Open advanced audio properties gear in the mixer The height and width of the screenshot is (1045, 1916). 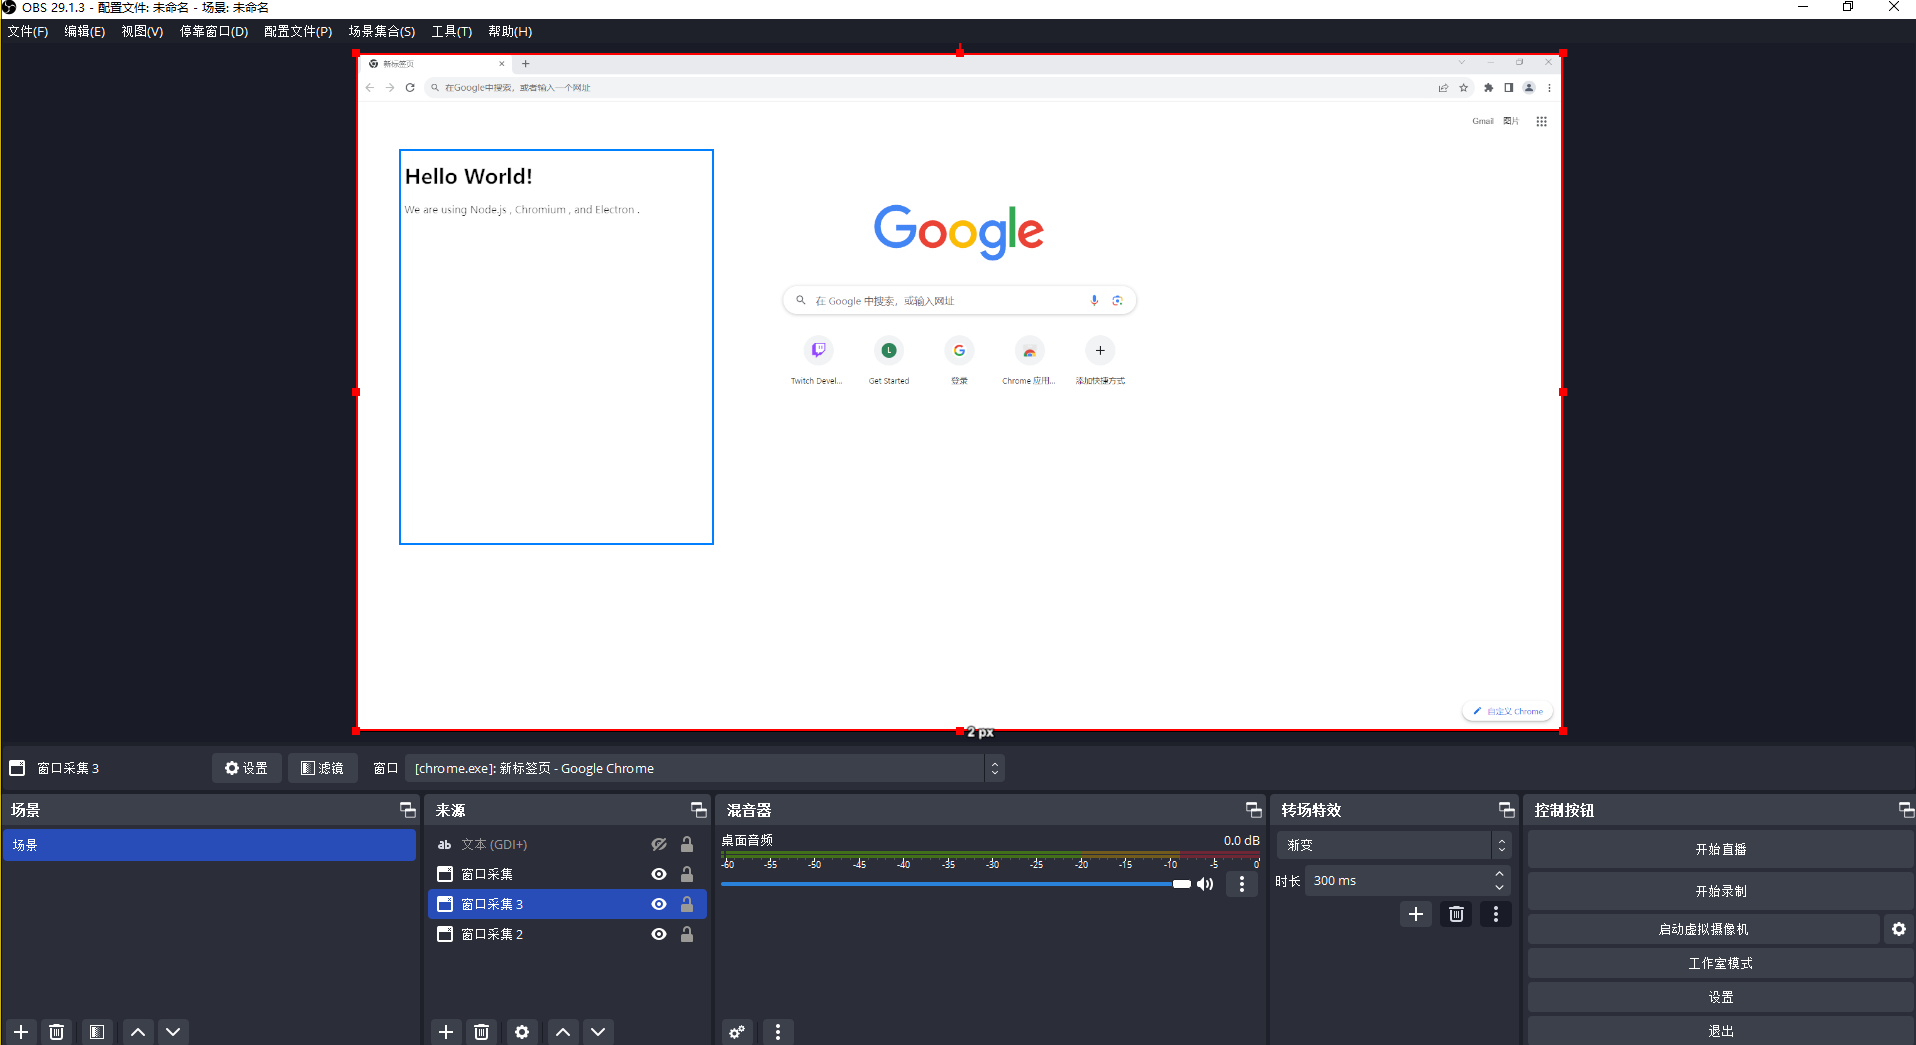coord(737,1031)
